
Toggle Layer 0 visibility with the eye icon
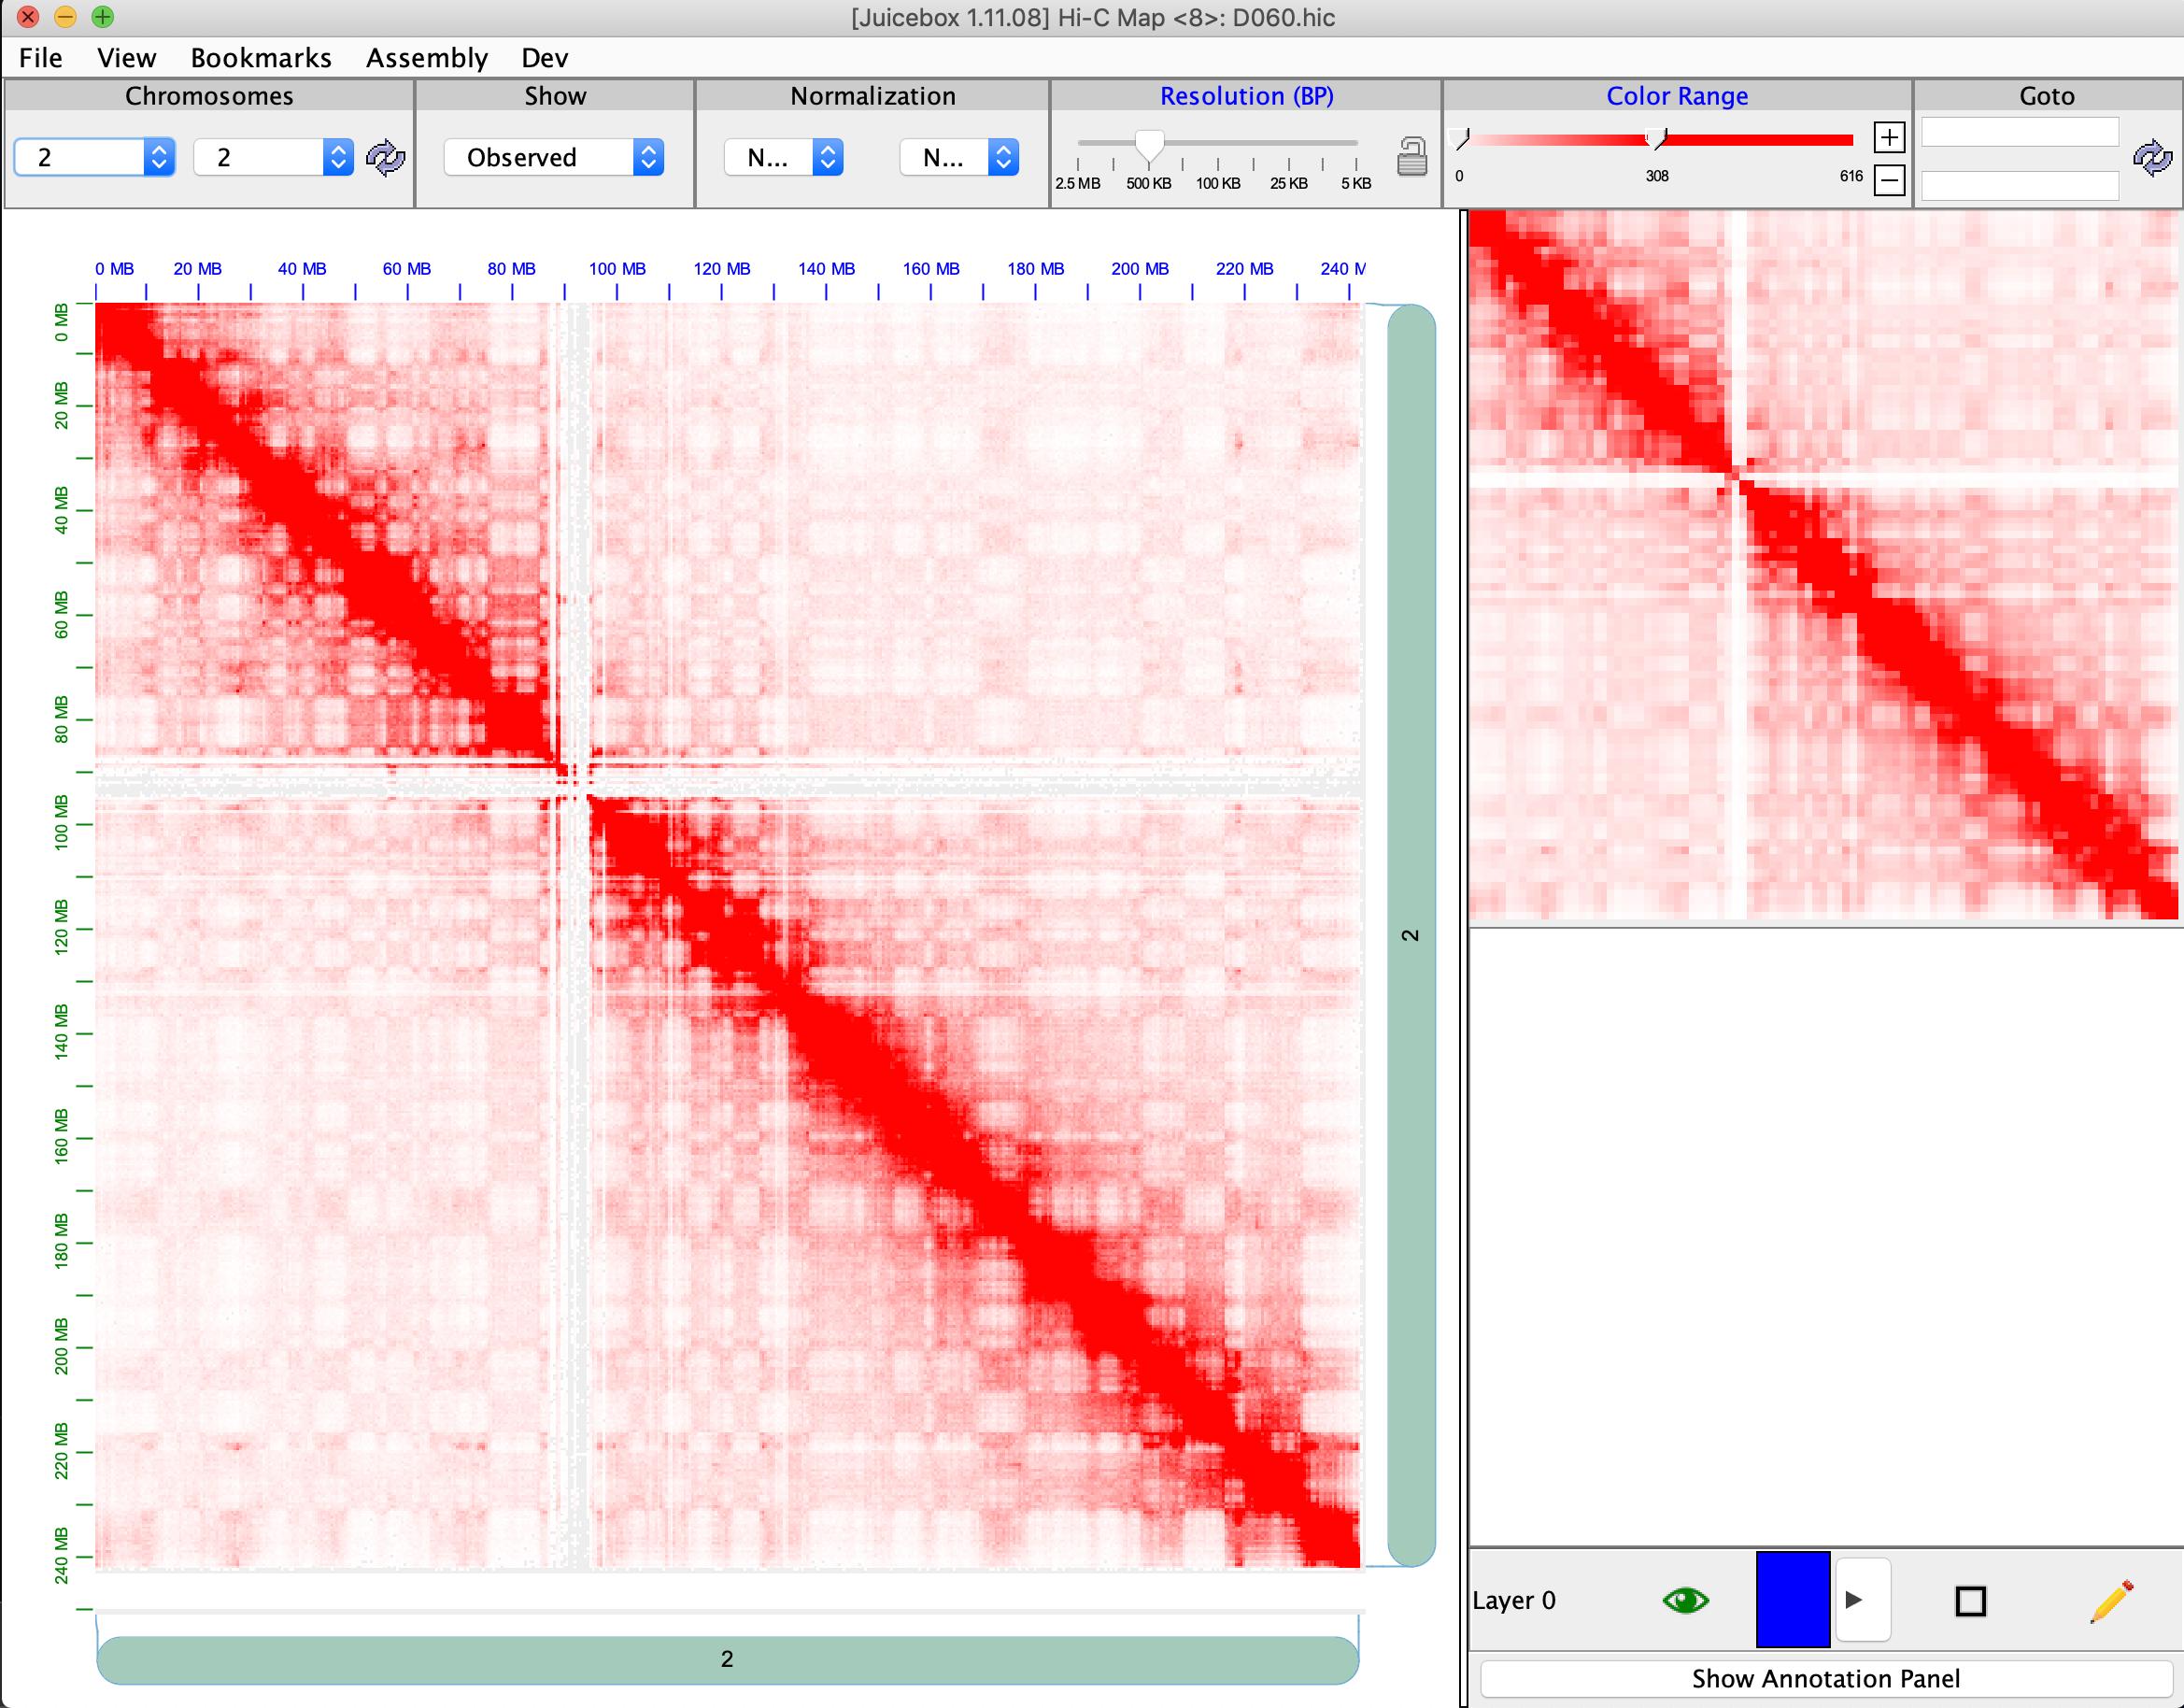[1685, 1599]
